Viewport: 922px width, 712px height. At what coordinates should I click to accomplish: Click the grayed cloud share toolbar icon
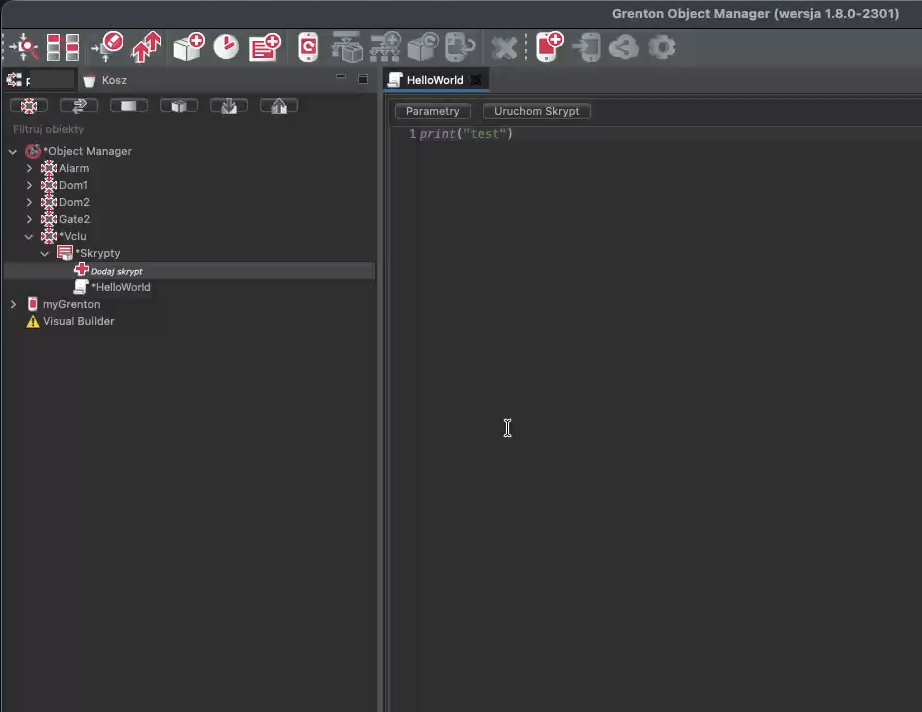[624, 47]
